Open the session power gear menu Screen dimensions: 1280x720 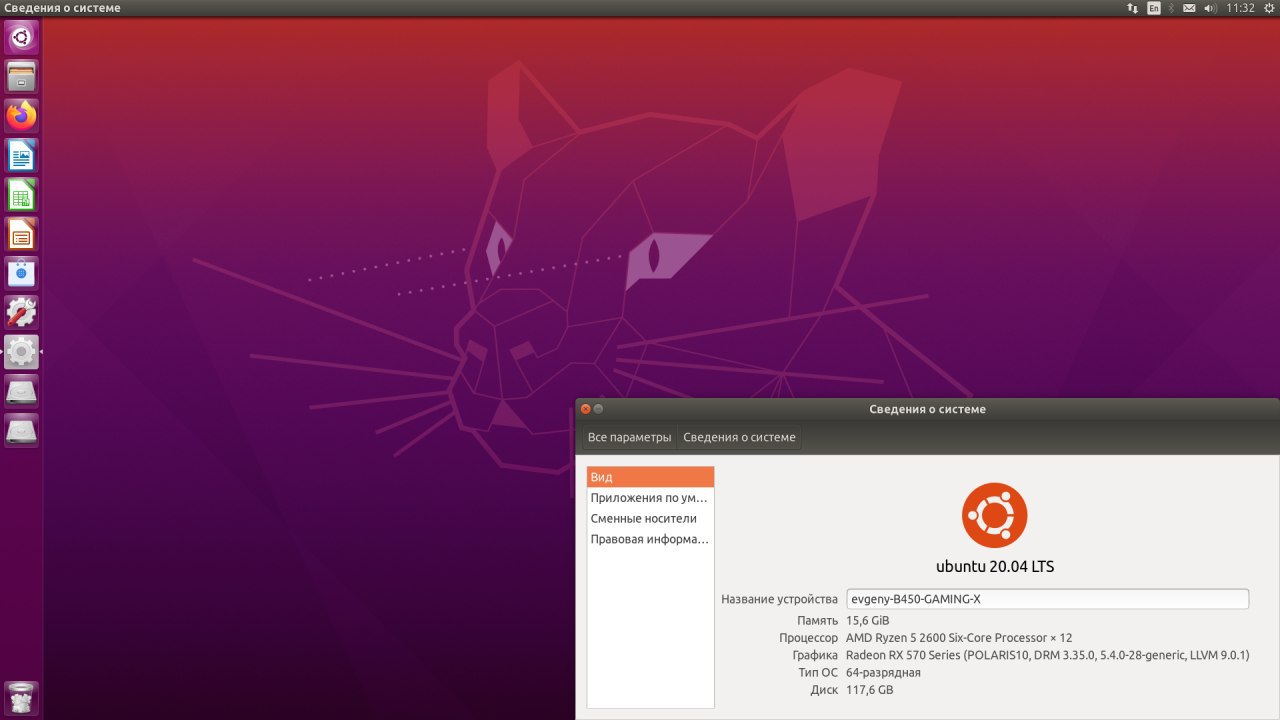pos(1269,8)
